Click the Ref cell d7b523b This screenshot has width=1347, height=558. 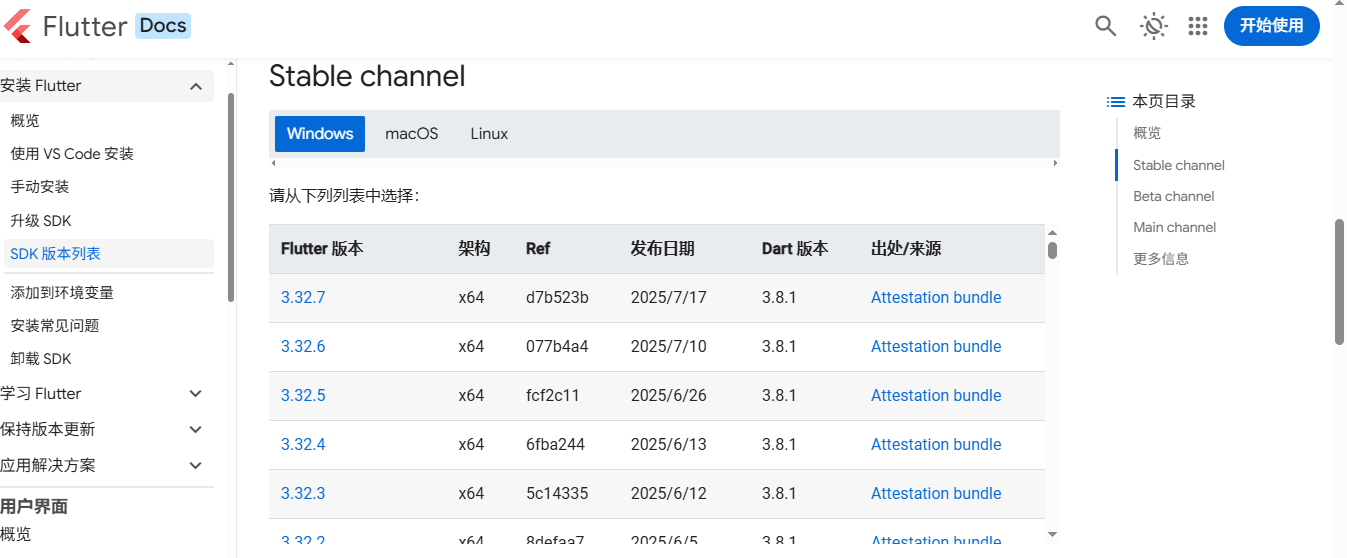click(557, 298)
